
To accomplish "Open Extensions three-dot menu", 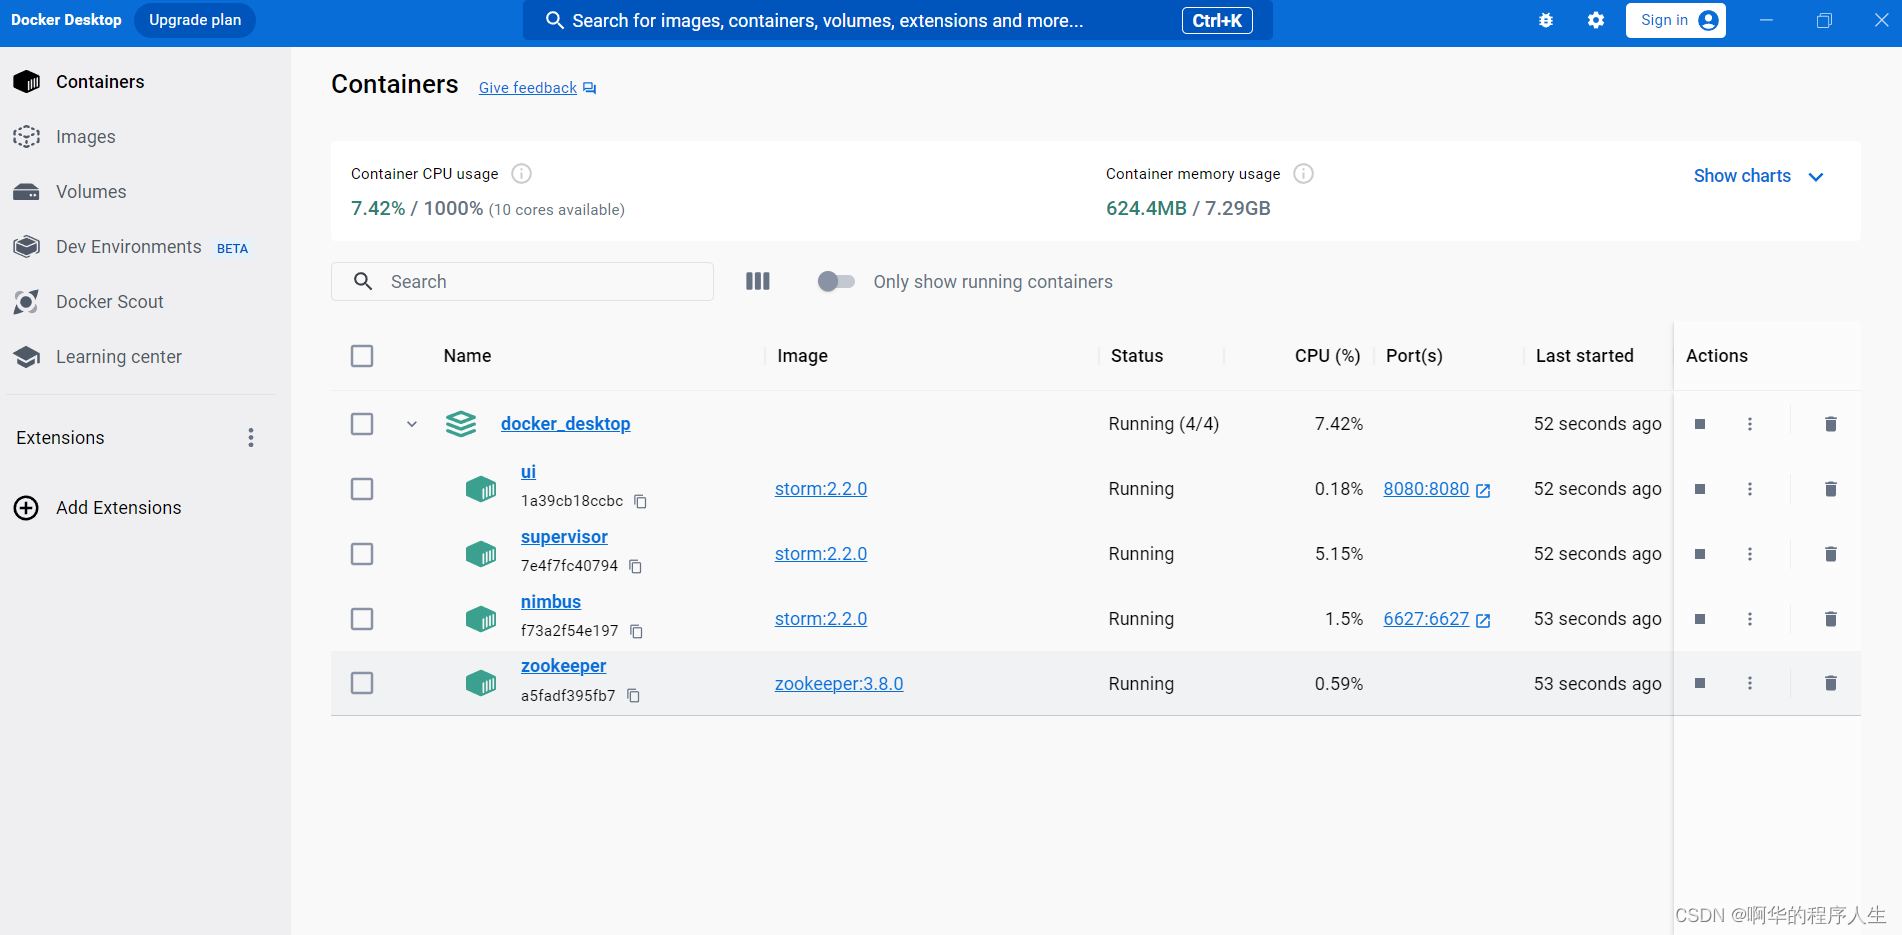I will (x=251, y=437).
